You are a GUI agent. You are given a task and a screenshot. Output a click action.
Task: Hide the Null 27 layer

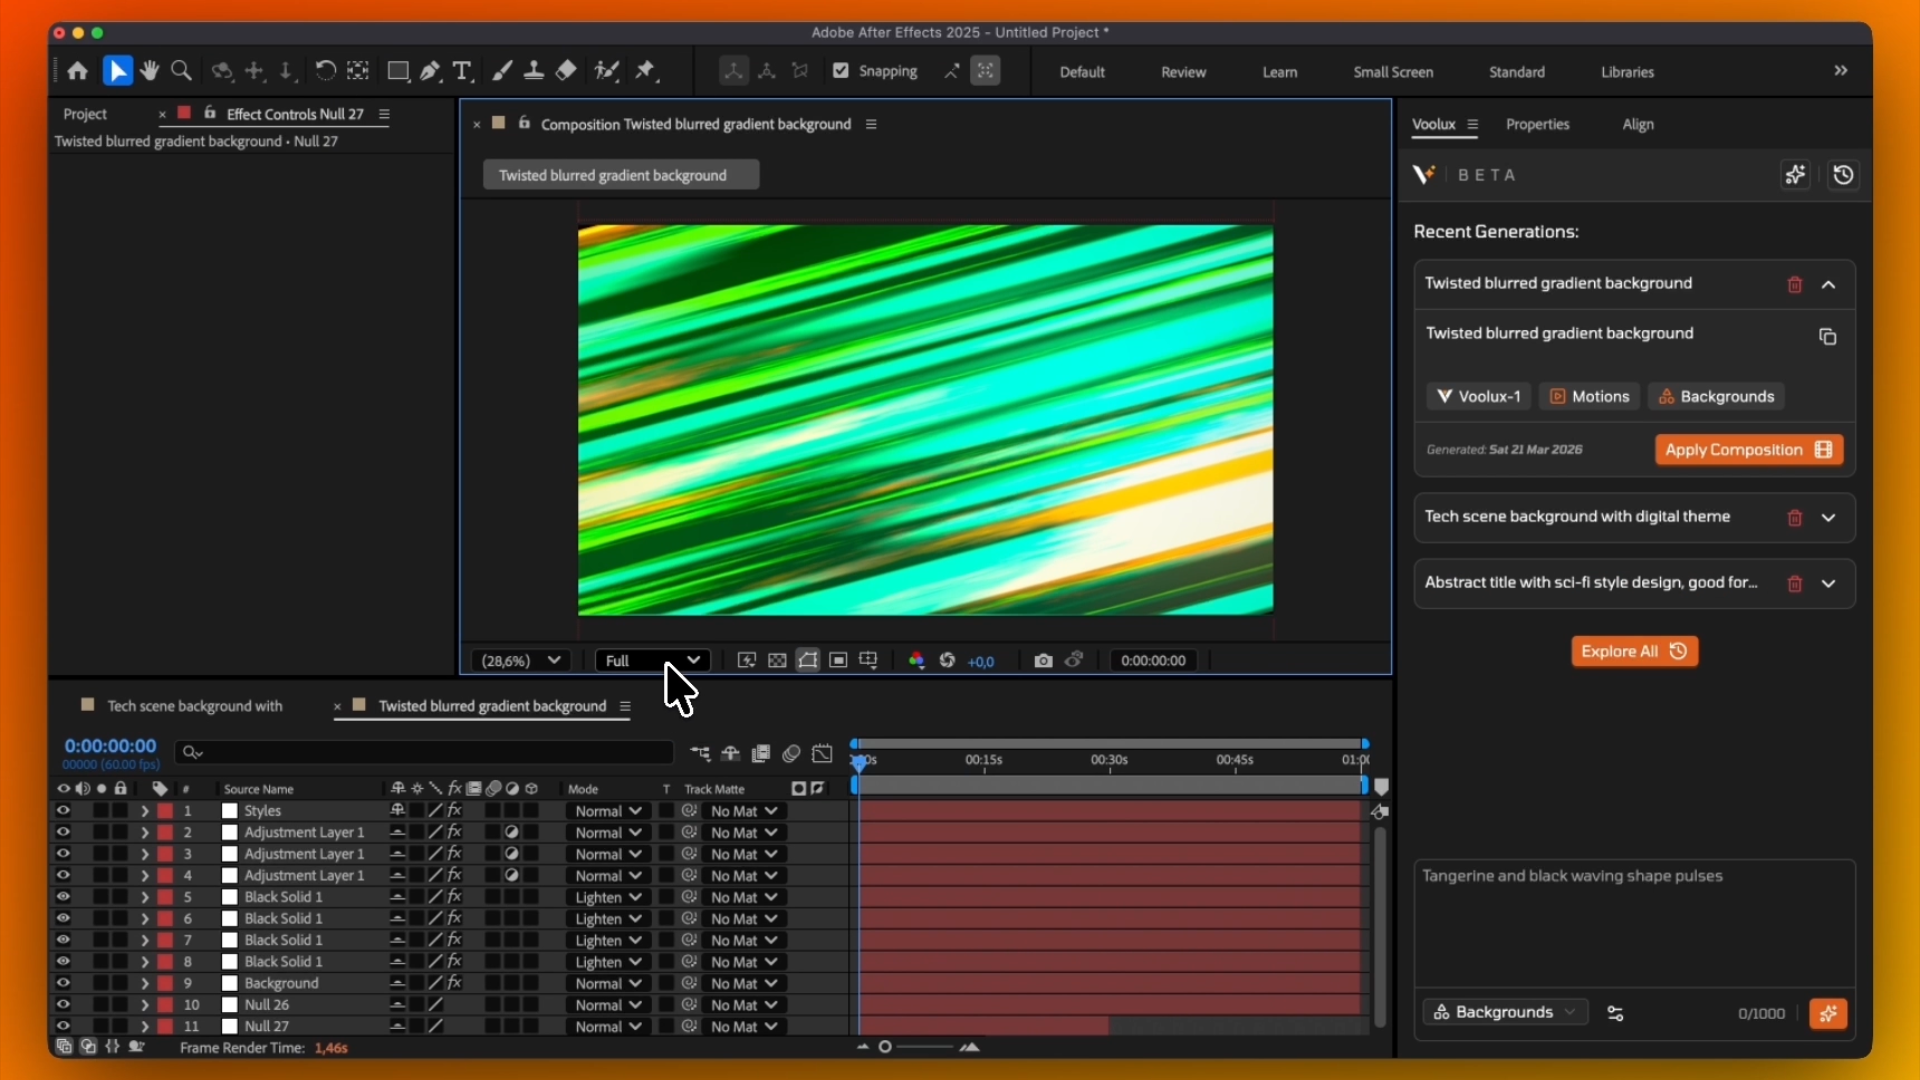(x=63, y=1026)
